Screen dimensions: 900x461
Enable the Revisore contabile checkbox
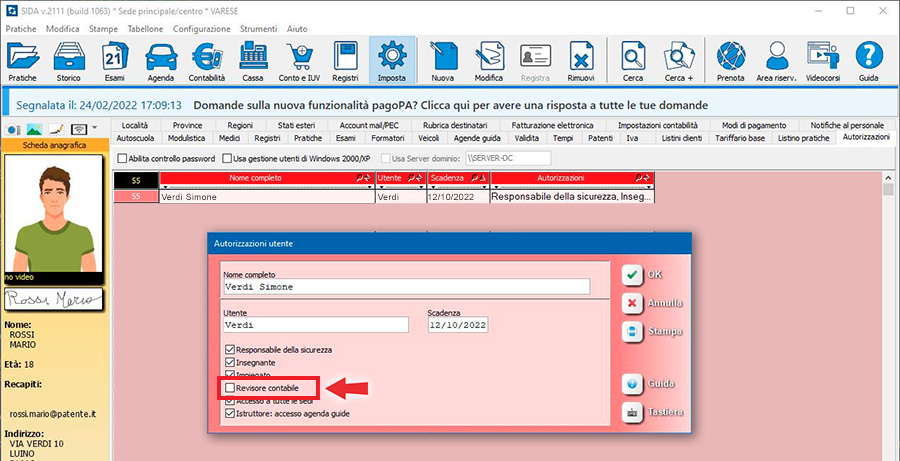[231, 387]
